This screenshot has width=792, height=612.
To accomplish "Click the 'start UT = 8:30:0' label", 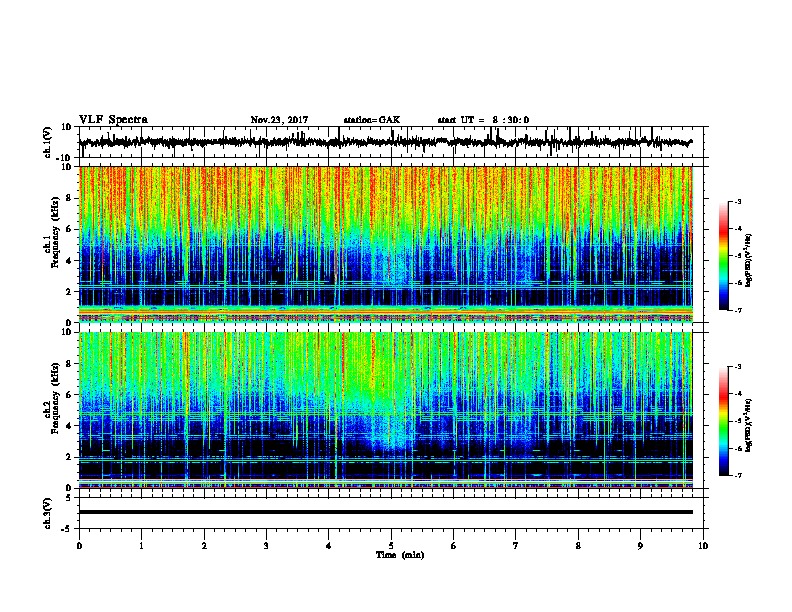I will (483, 120).
